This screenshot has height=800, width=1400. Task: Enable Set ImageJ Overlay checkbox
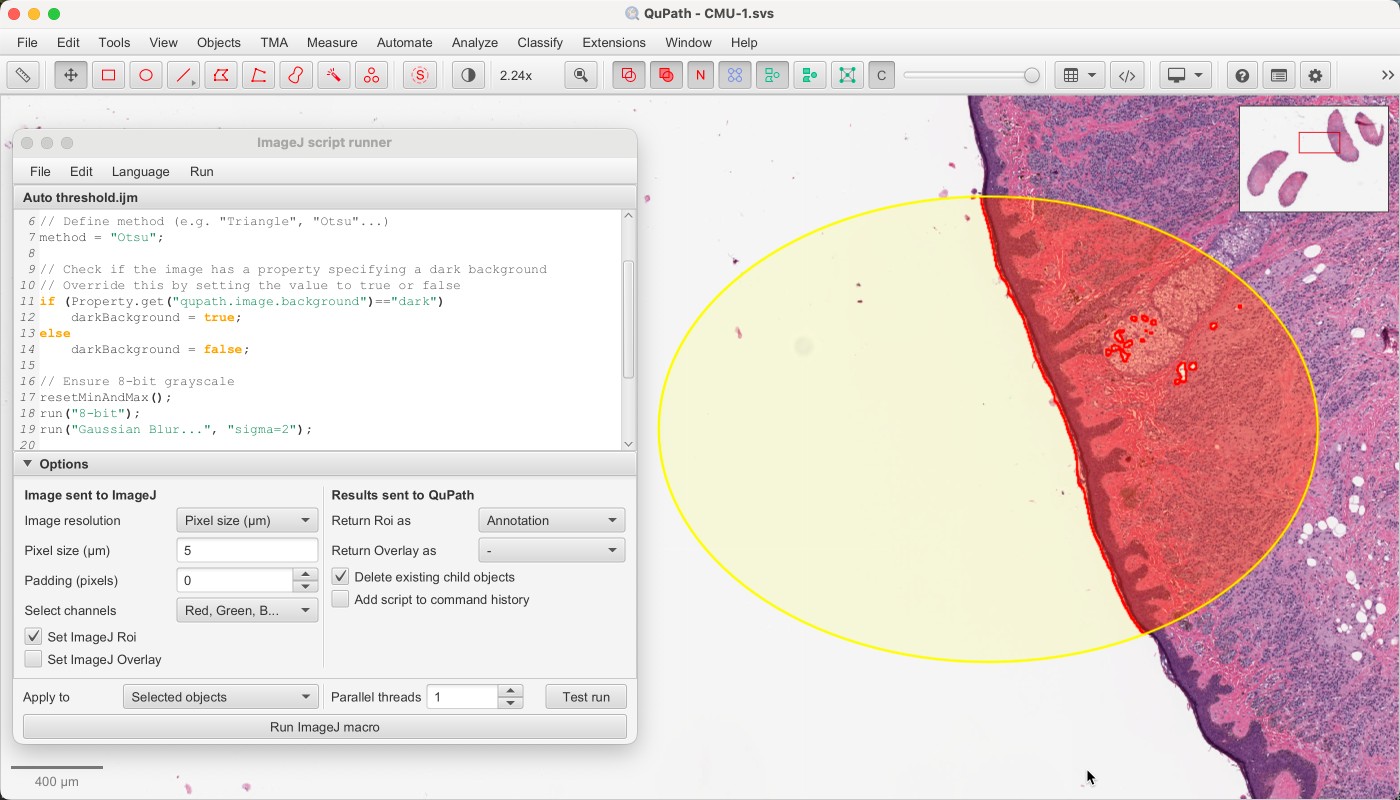click(34, 659)
